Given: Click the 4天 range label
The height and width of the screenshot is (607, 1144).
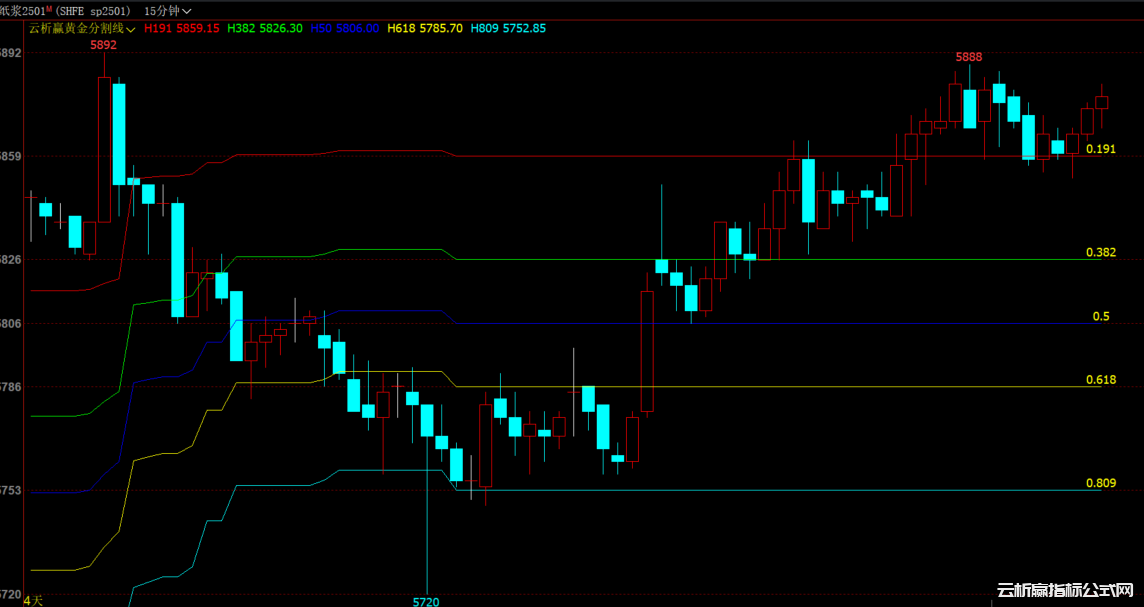Looking at the screenshot, I should point(34,600).
